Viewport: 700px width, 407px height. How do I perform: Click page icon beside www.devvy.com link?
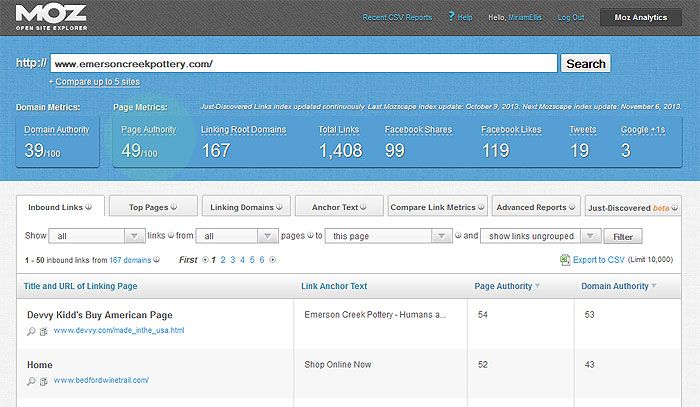[x=45, y=331]
